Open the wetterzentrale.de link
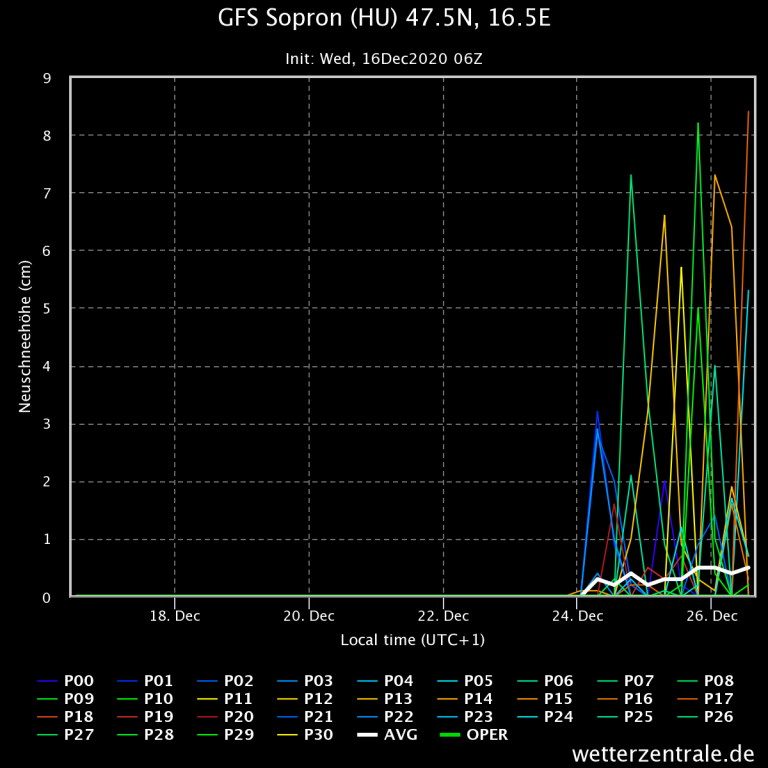 [x=663, y=753]
